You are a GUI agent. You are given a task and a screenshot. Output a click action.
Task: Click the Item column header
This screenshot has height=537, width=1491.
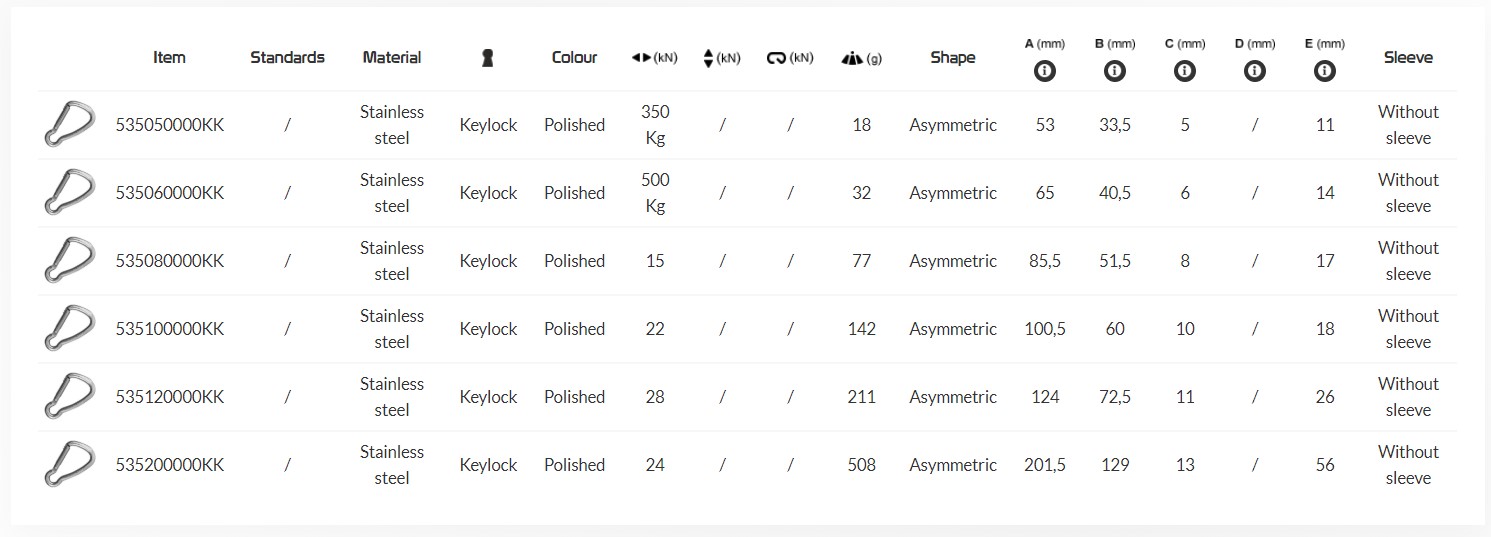click(x=169, y=57)
